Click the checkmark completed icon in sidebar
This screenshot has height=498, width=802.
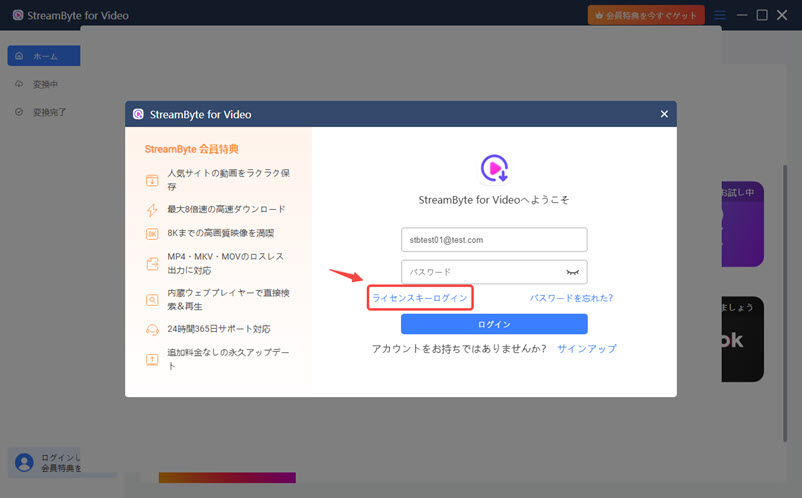coord(19,111)
